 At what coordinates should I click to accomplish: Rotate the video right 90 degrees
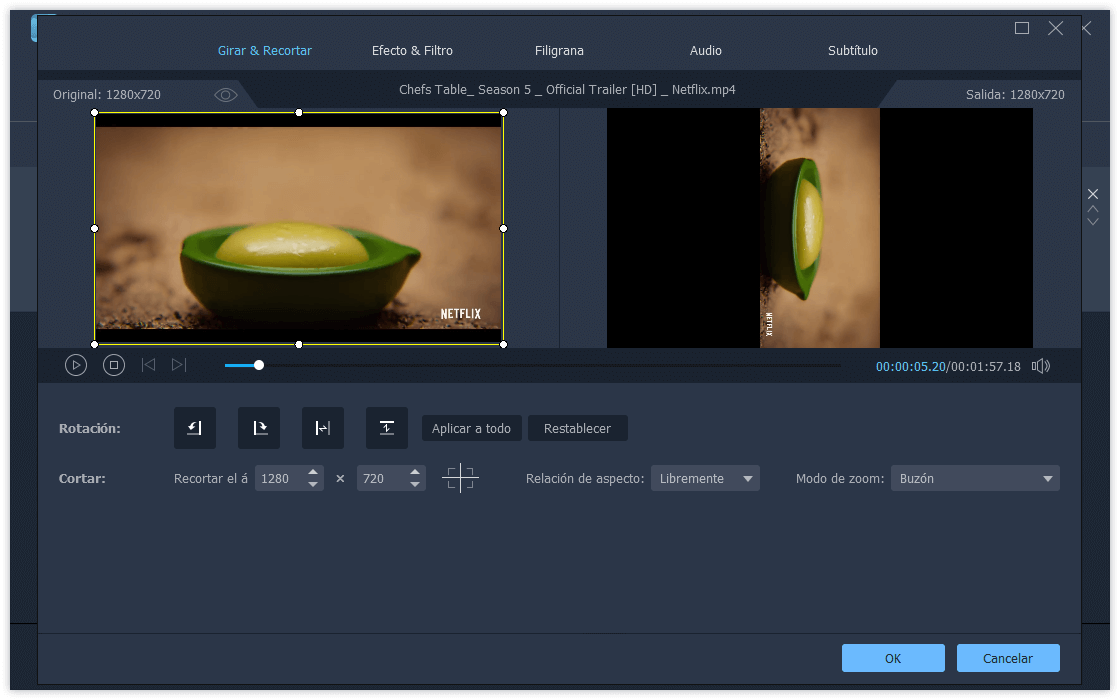pyautogui.click(x=259, y=428)
